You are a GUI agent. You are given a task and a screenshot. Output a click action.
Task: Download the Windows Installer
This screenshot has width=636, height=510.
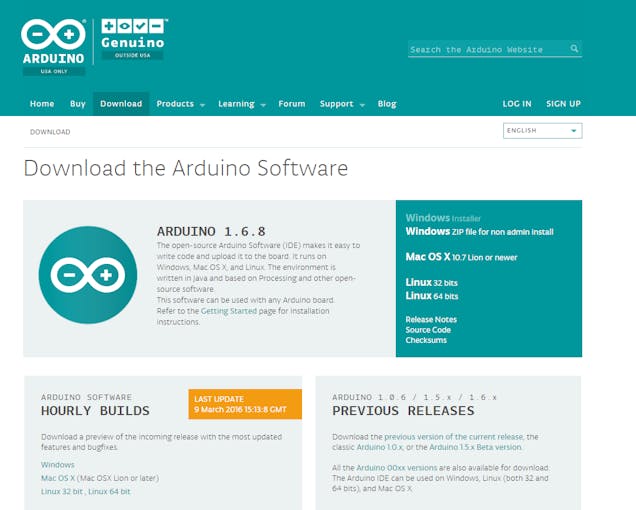pos(443,218)
